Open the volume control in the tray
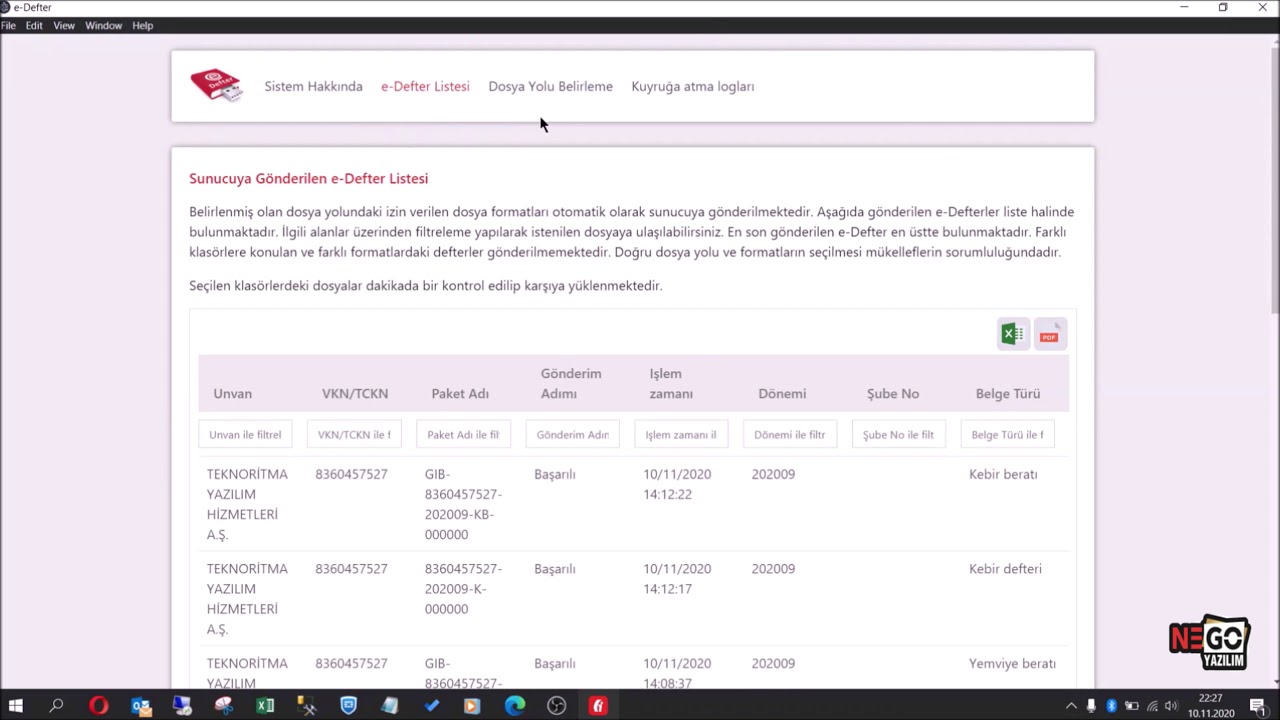 pos(1171,706)
